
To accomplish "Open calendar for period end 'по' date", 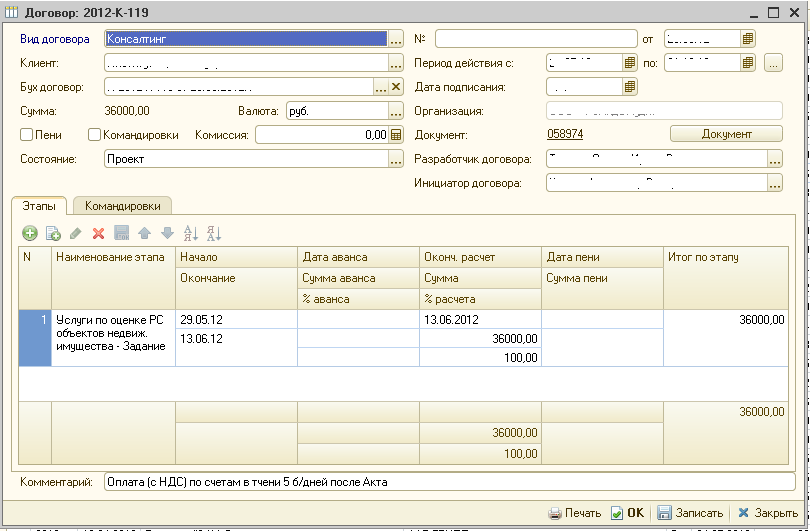I will coord(747,63).
